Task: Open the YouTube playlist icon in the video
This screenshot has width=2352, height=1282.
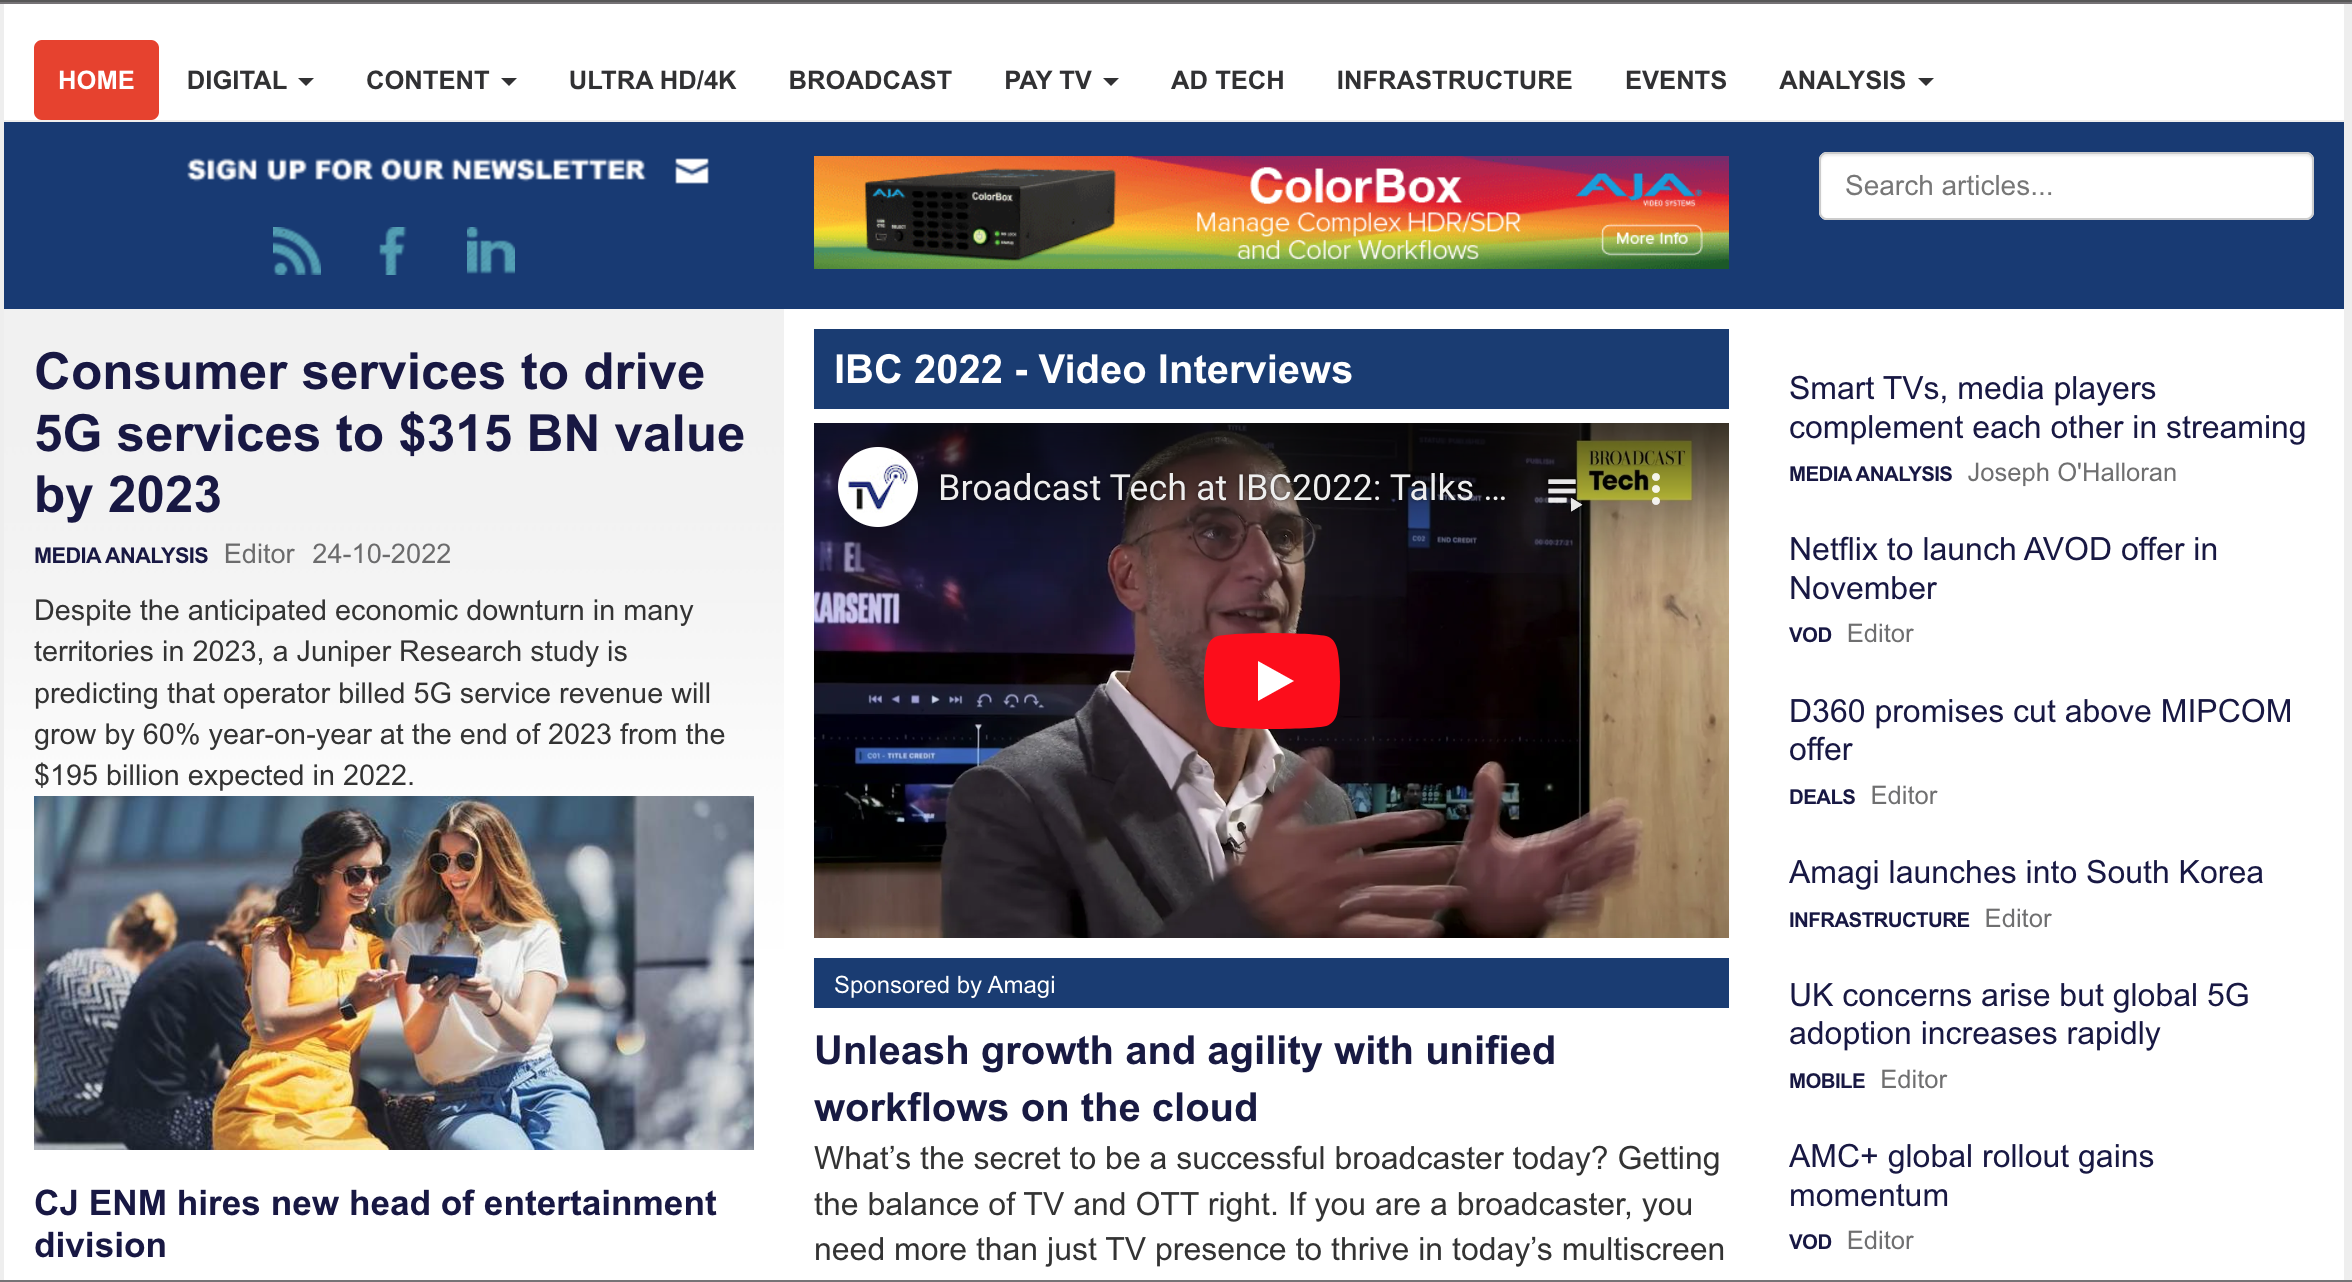Action: tap(1563, 490)
